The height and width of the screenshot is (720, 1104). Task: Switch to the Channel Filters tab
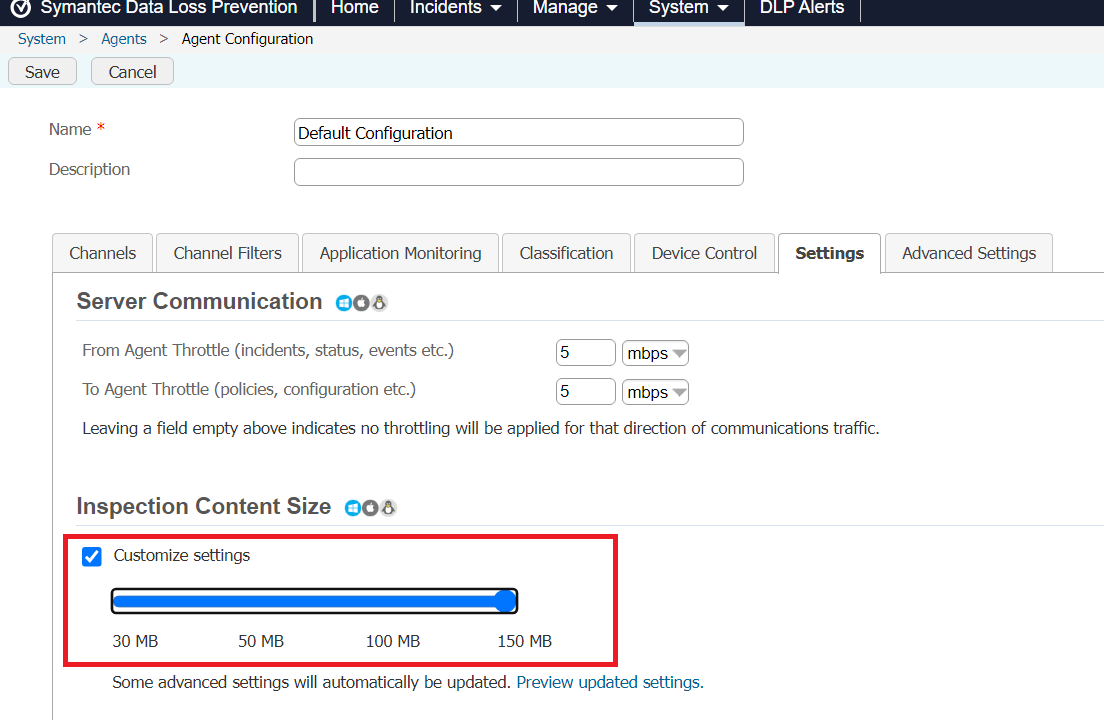pyautogui.click(x=227, y=253)
